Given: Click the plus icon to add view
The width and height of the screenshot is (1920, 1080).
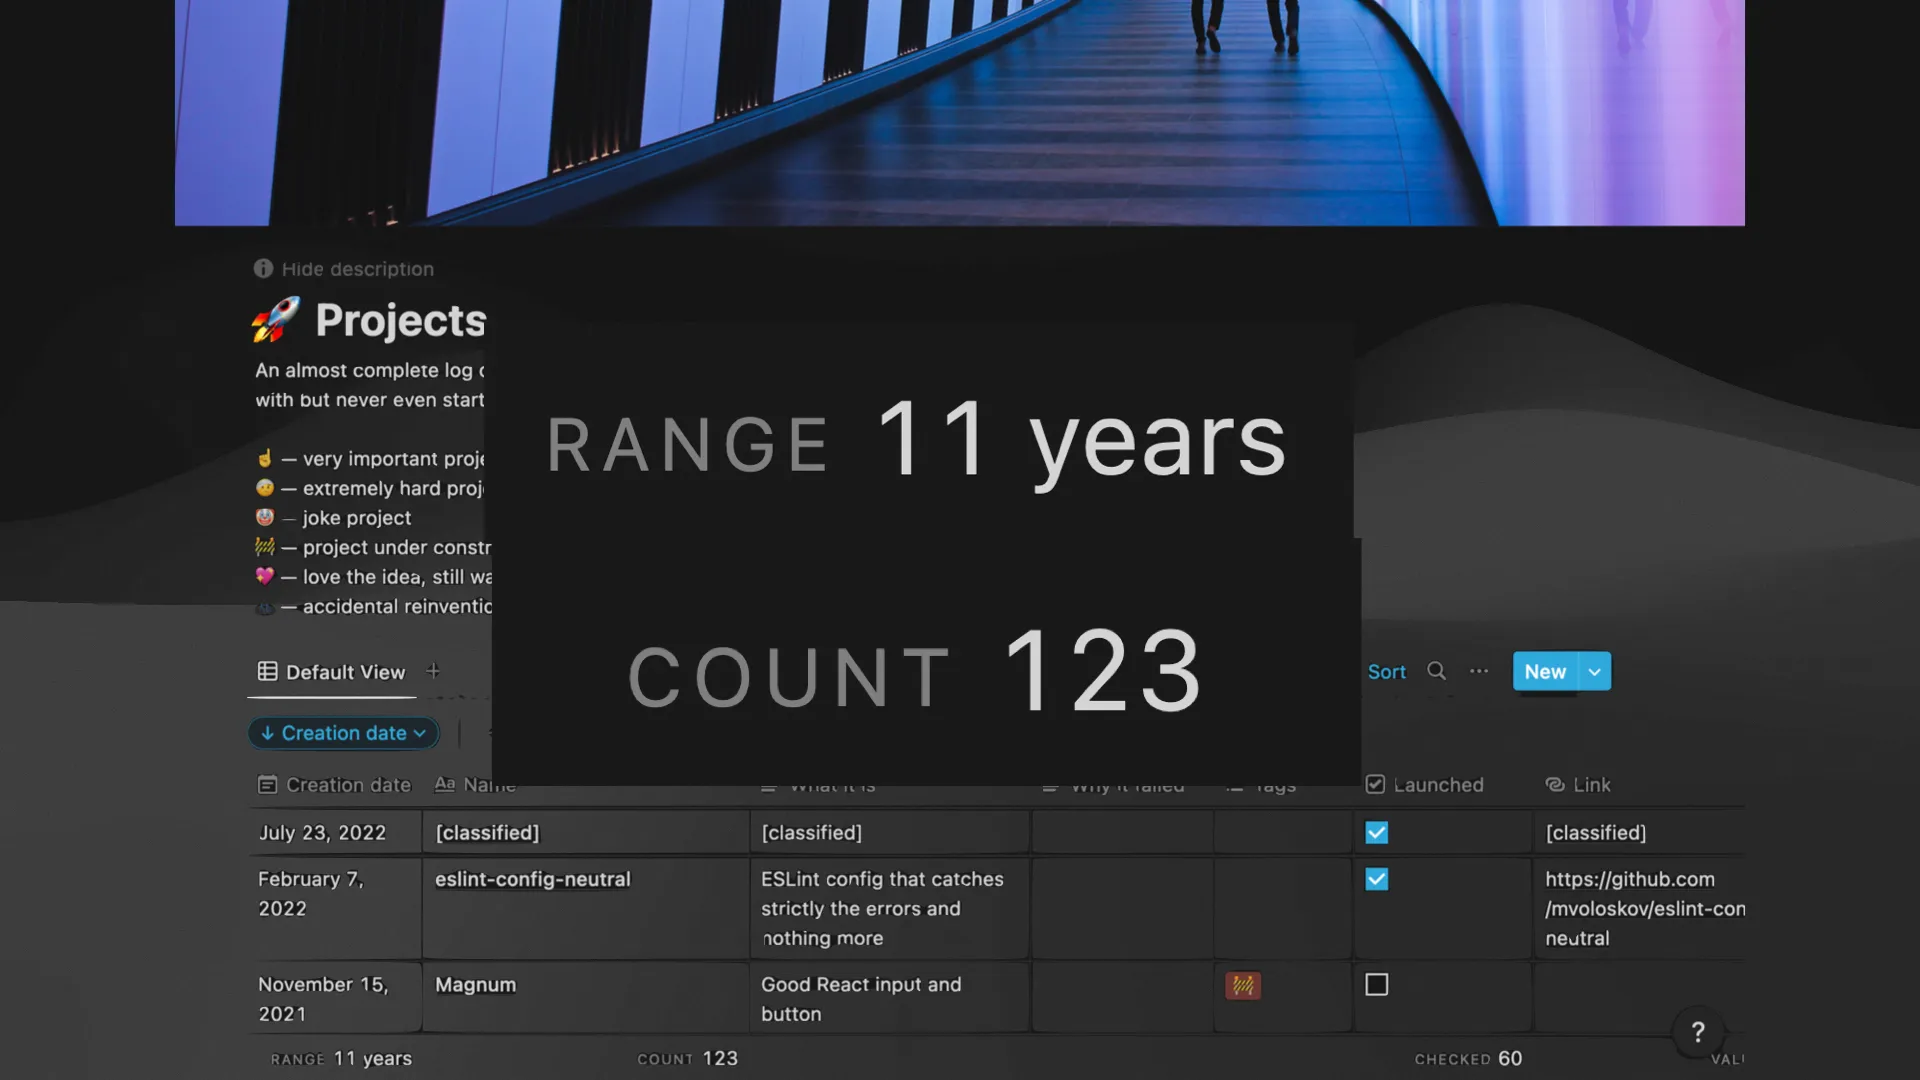Looking at the screenshot, I should point(433,671).
